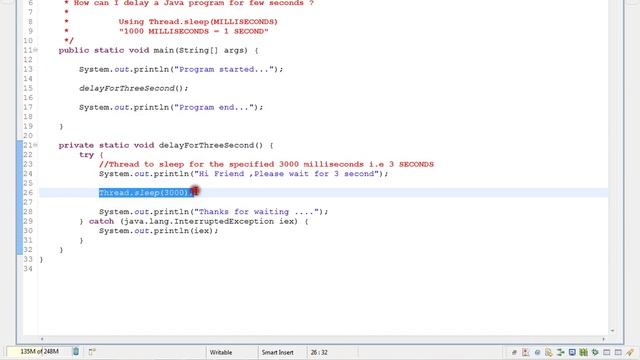640x360 pixels.
Task: Click the editor vertical scrollbar down arrow
Action: point(612,331)
